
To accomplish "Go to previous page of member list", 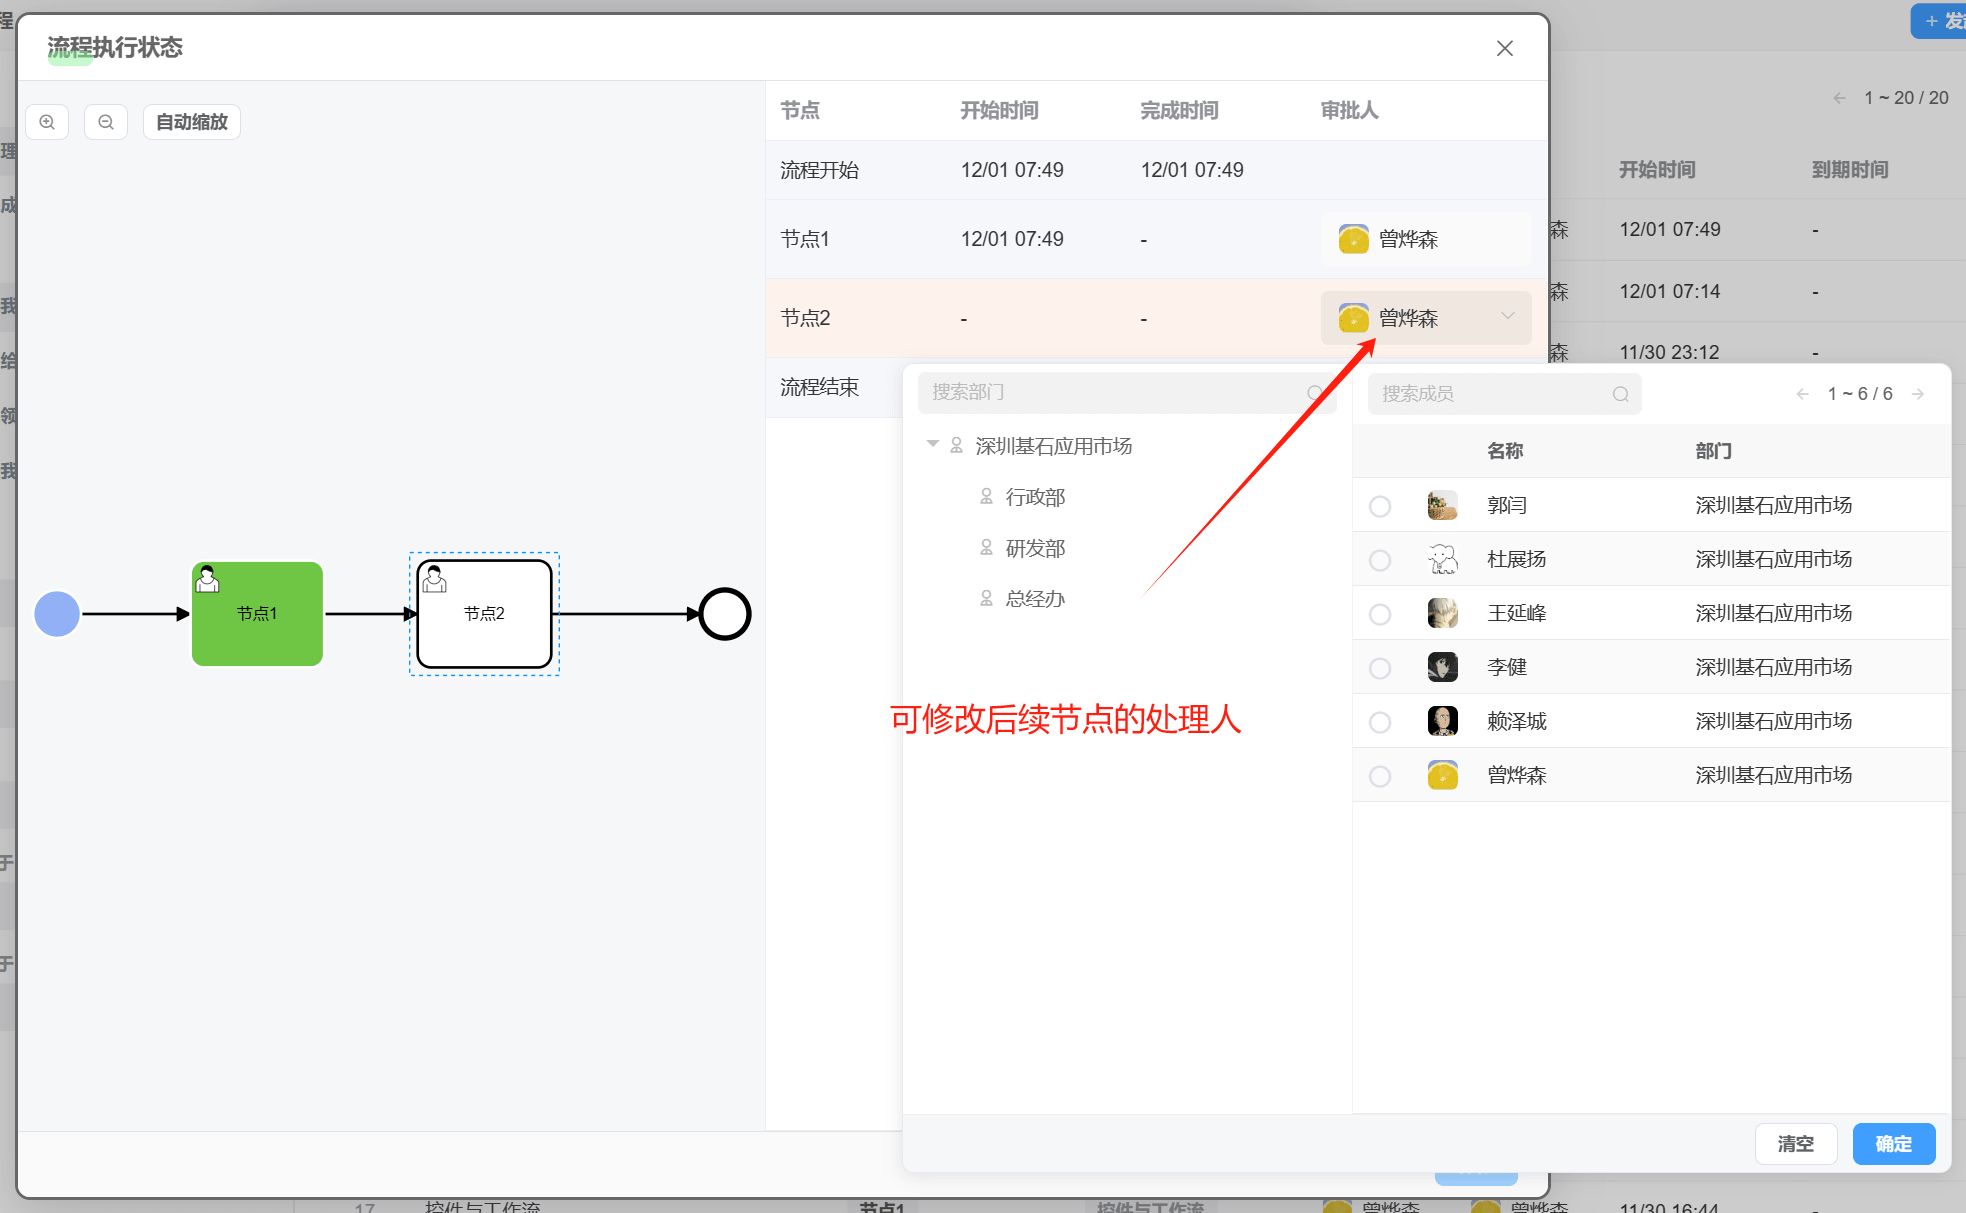I will coord(1802,394).
